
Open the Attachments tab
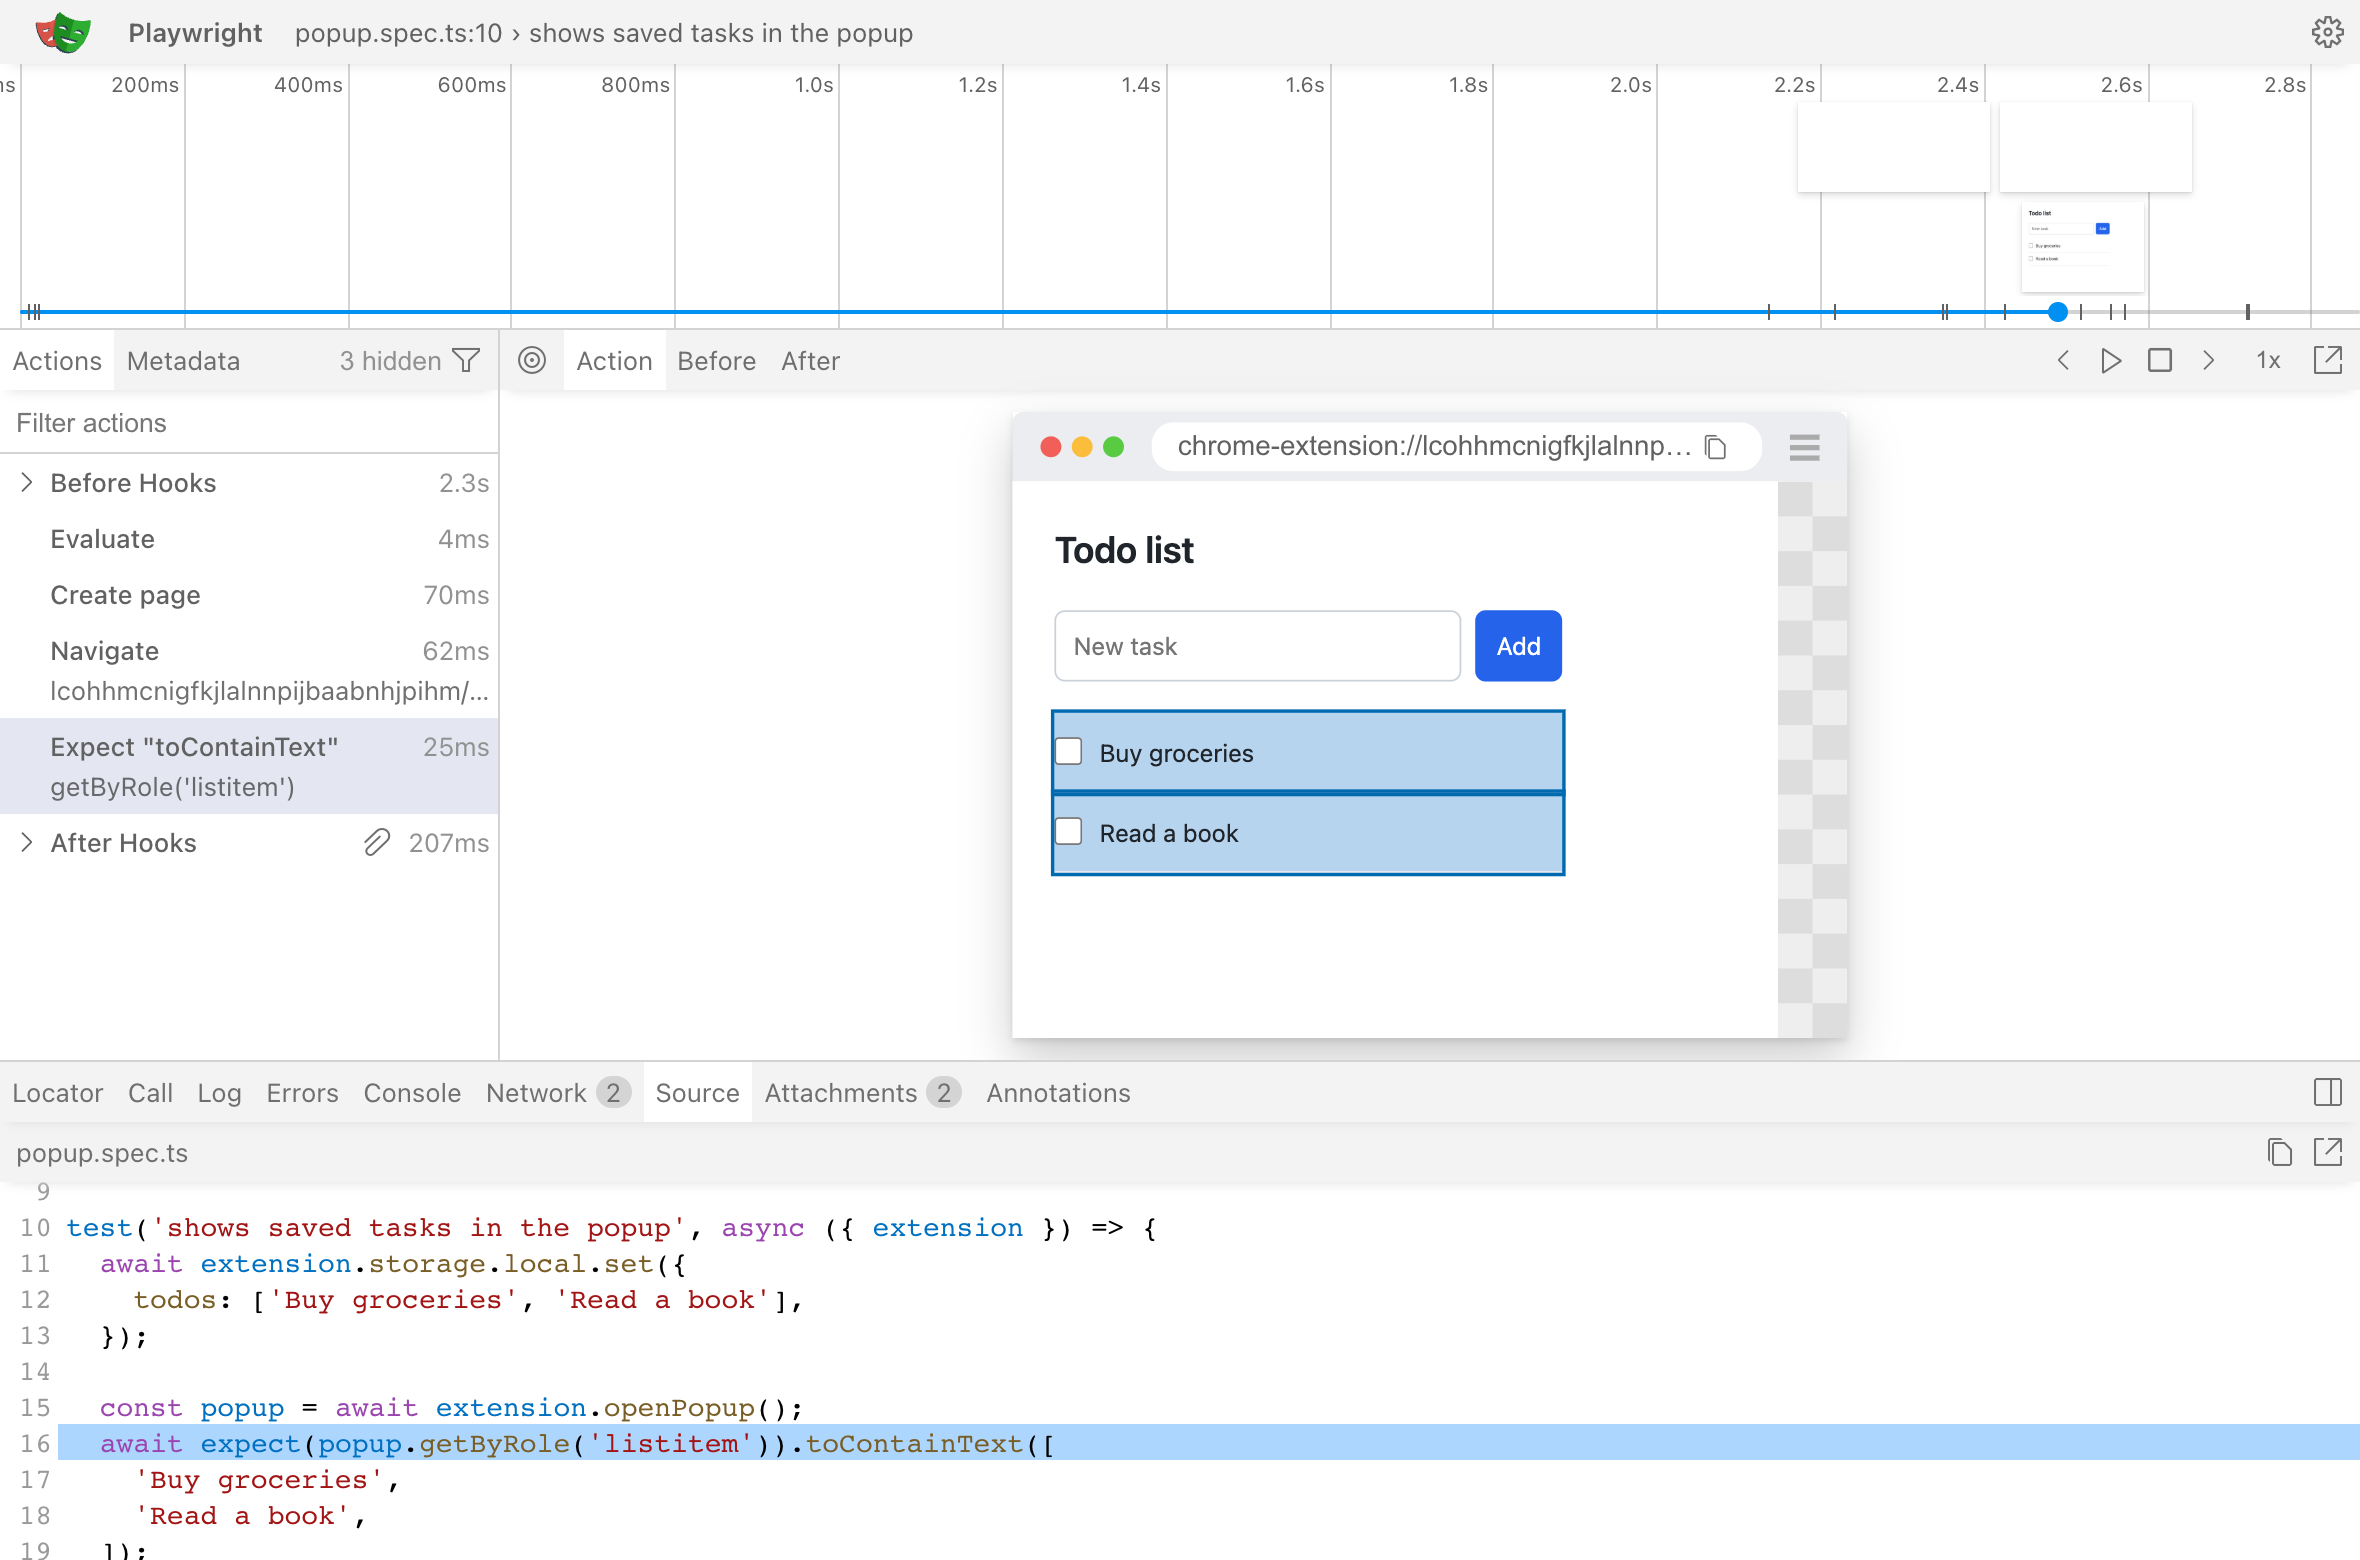862,1092
